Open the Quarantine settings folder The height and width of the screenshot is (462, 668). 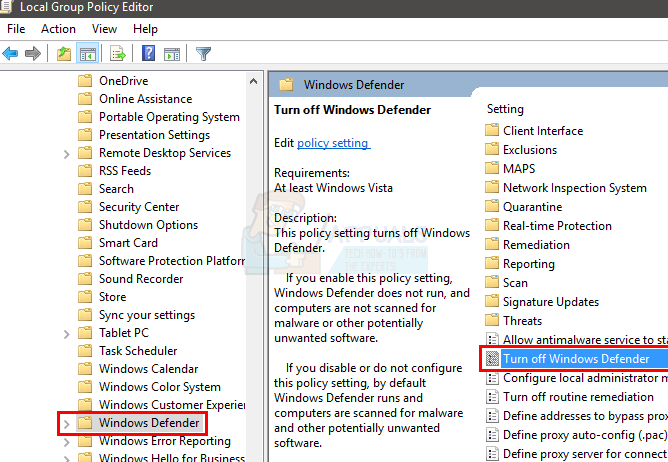[532, 207]
